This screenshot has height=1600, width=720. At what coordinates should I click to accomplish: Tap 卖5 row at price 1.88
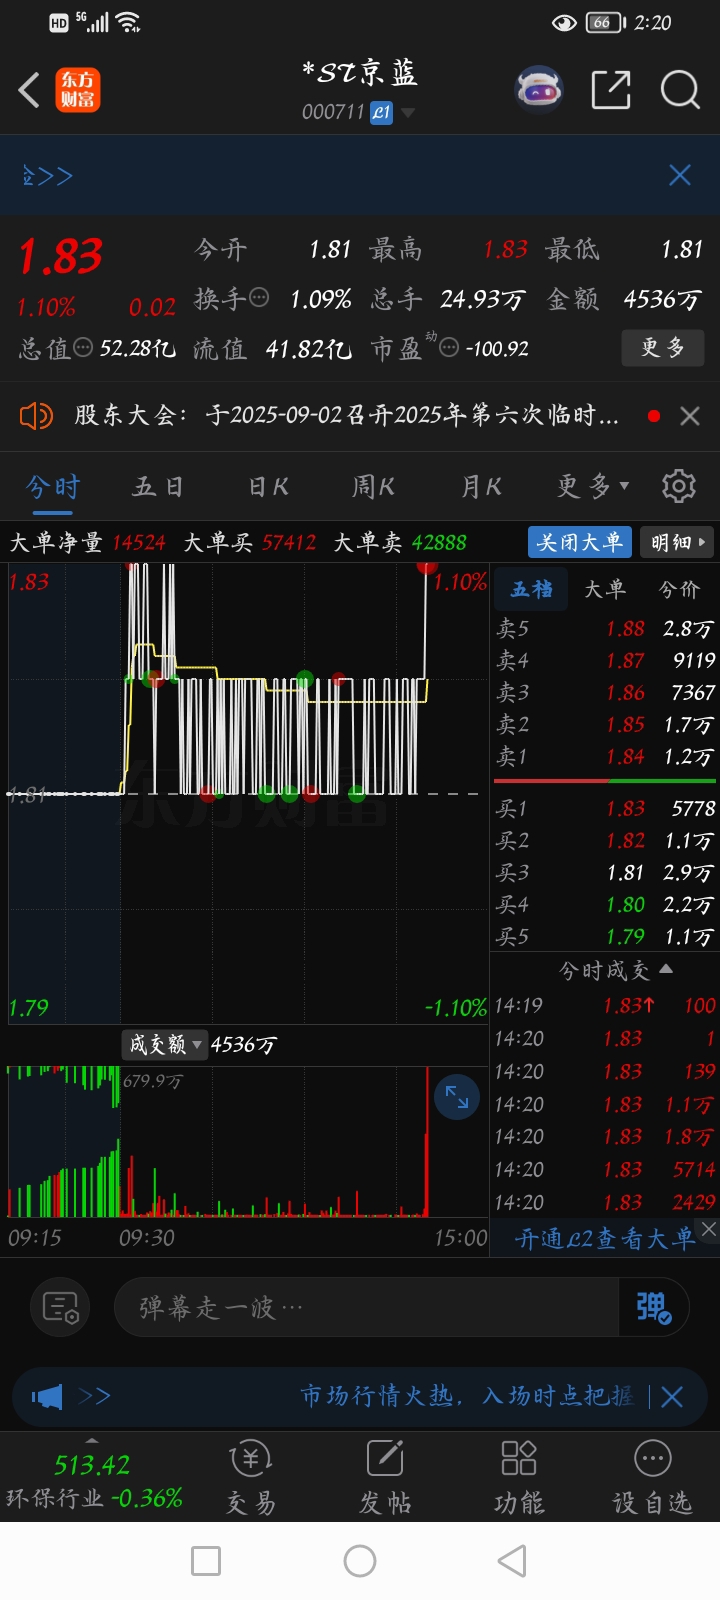[x=605, y=629]
